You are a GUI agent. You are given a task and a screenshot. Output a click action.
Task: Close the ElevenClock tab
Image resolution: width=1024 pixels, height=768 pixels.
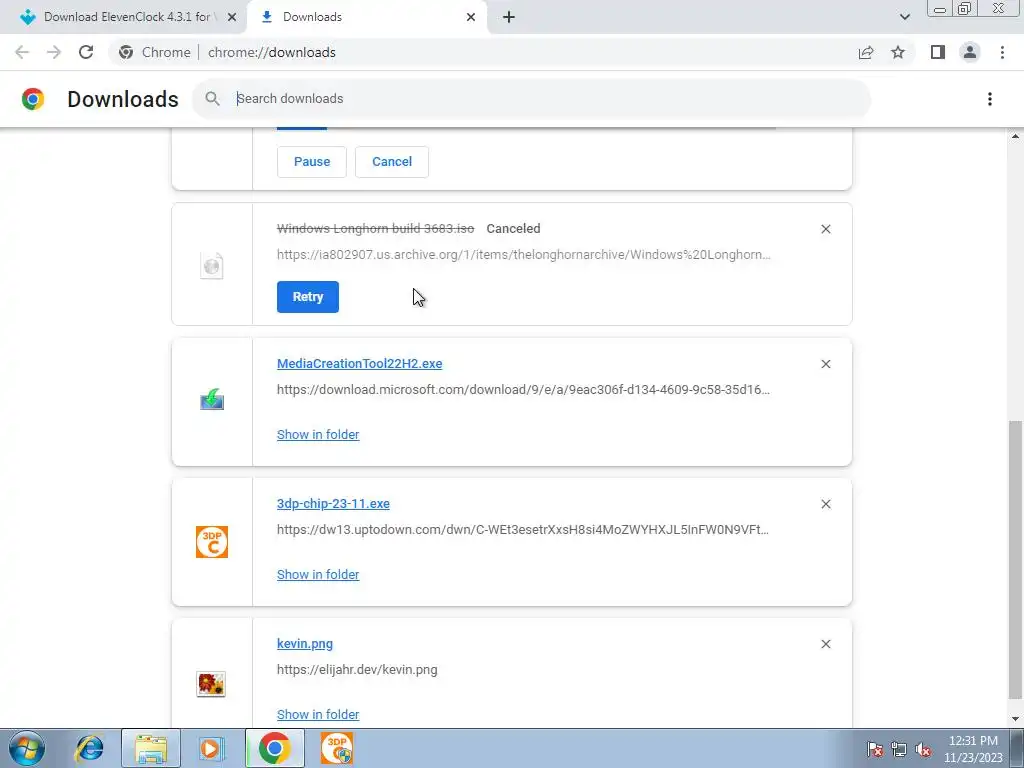coord(231,17)
